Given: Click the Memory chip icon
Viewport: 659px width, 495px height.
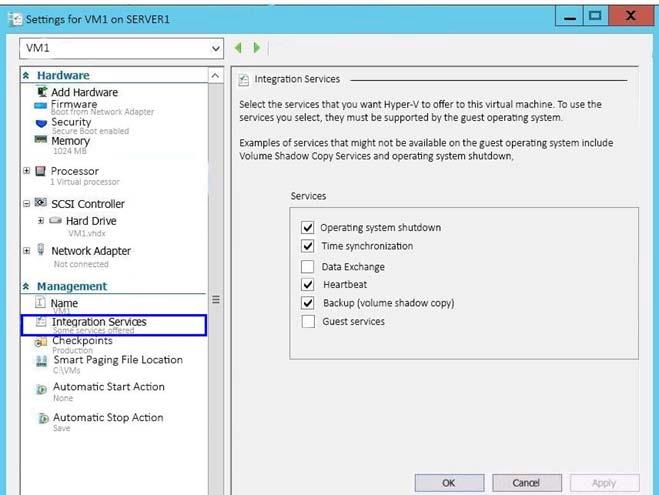Looking at the screenshot, I should [x=41, y=140].
